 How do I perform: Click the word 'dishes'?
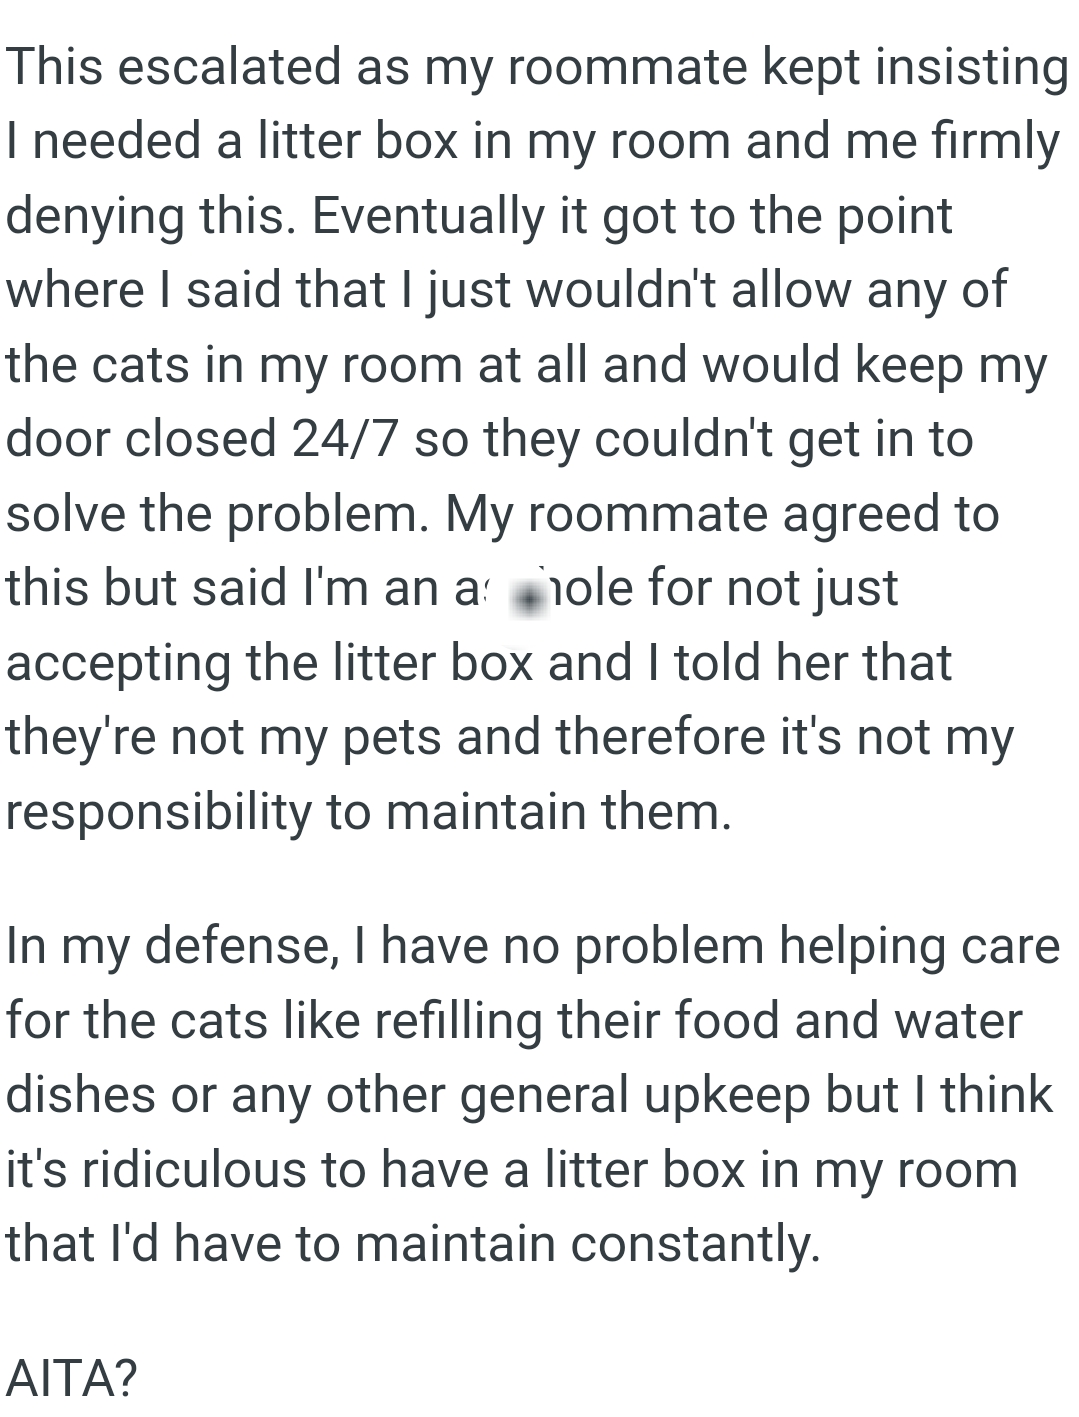[x=81, y=1094]
